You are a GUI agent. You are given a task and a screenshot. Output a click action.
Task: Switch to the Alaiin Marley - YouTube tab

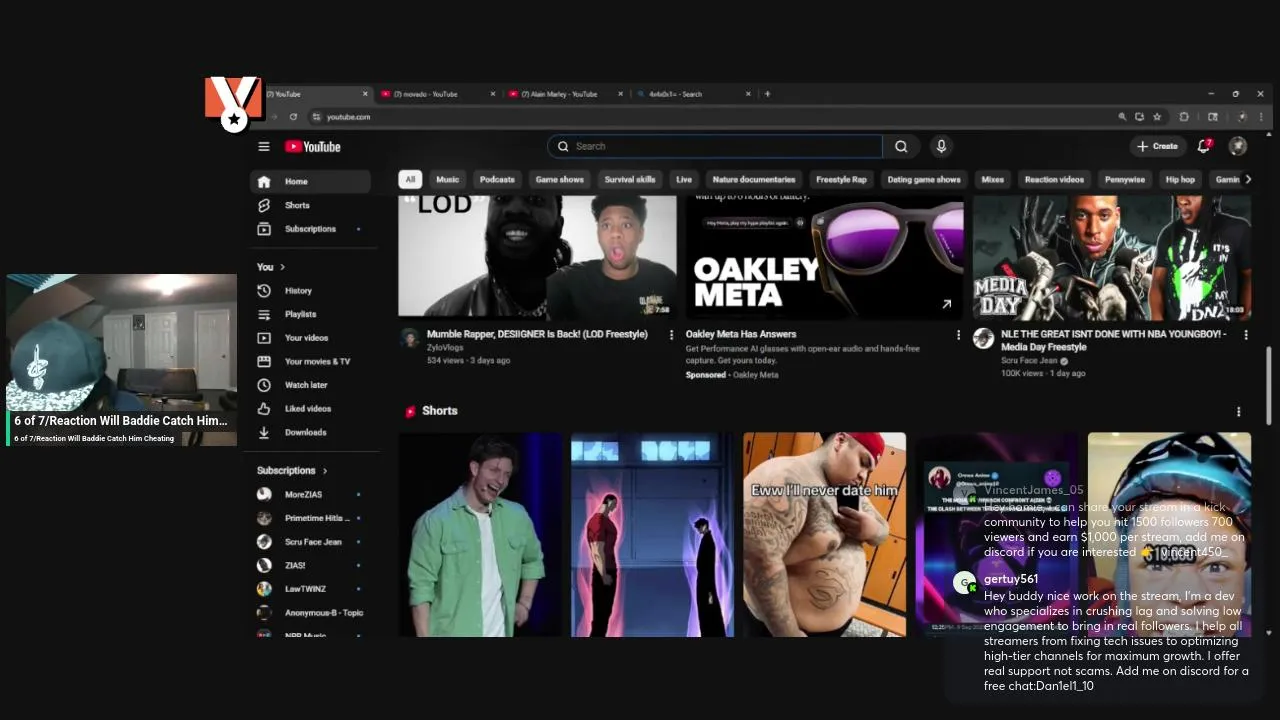point(565,94)
